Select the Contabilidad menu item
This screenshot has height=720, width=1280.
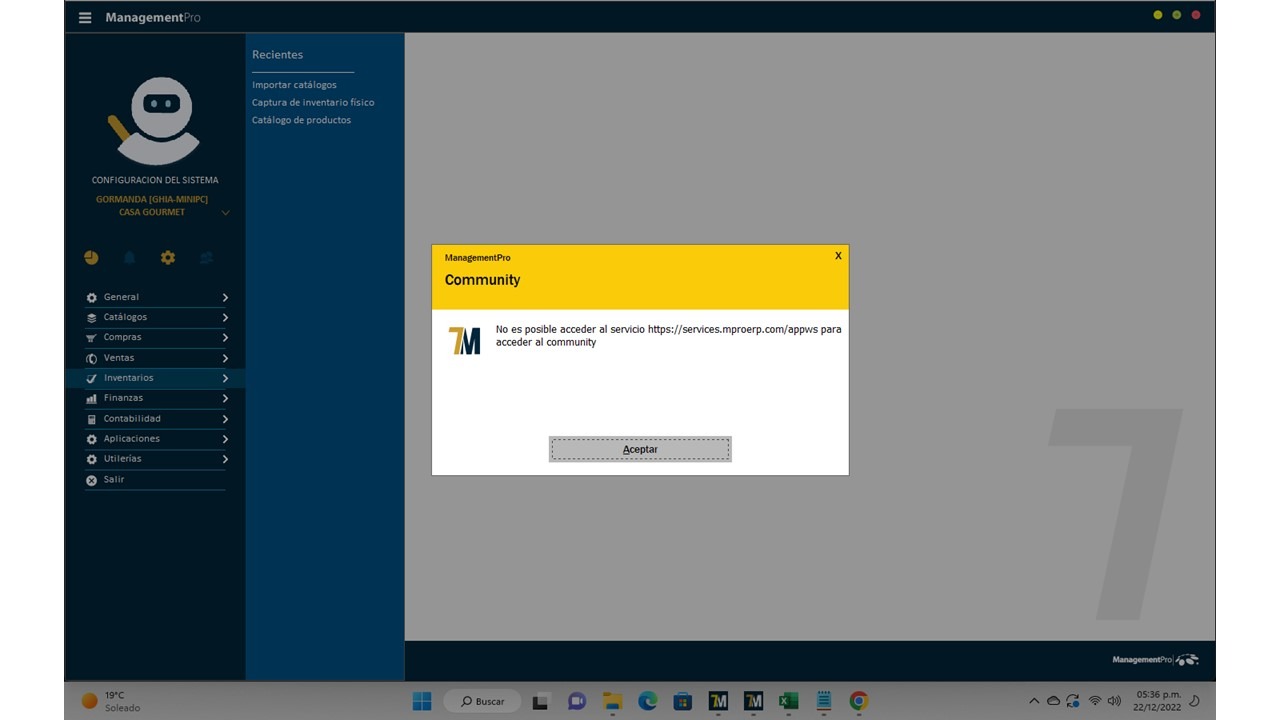132,419
